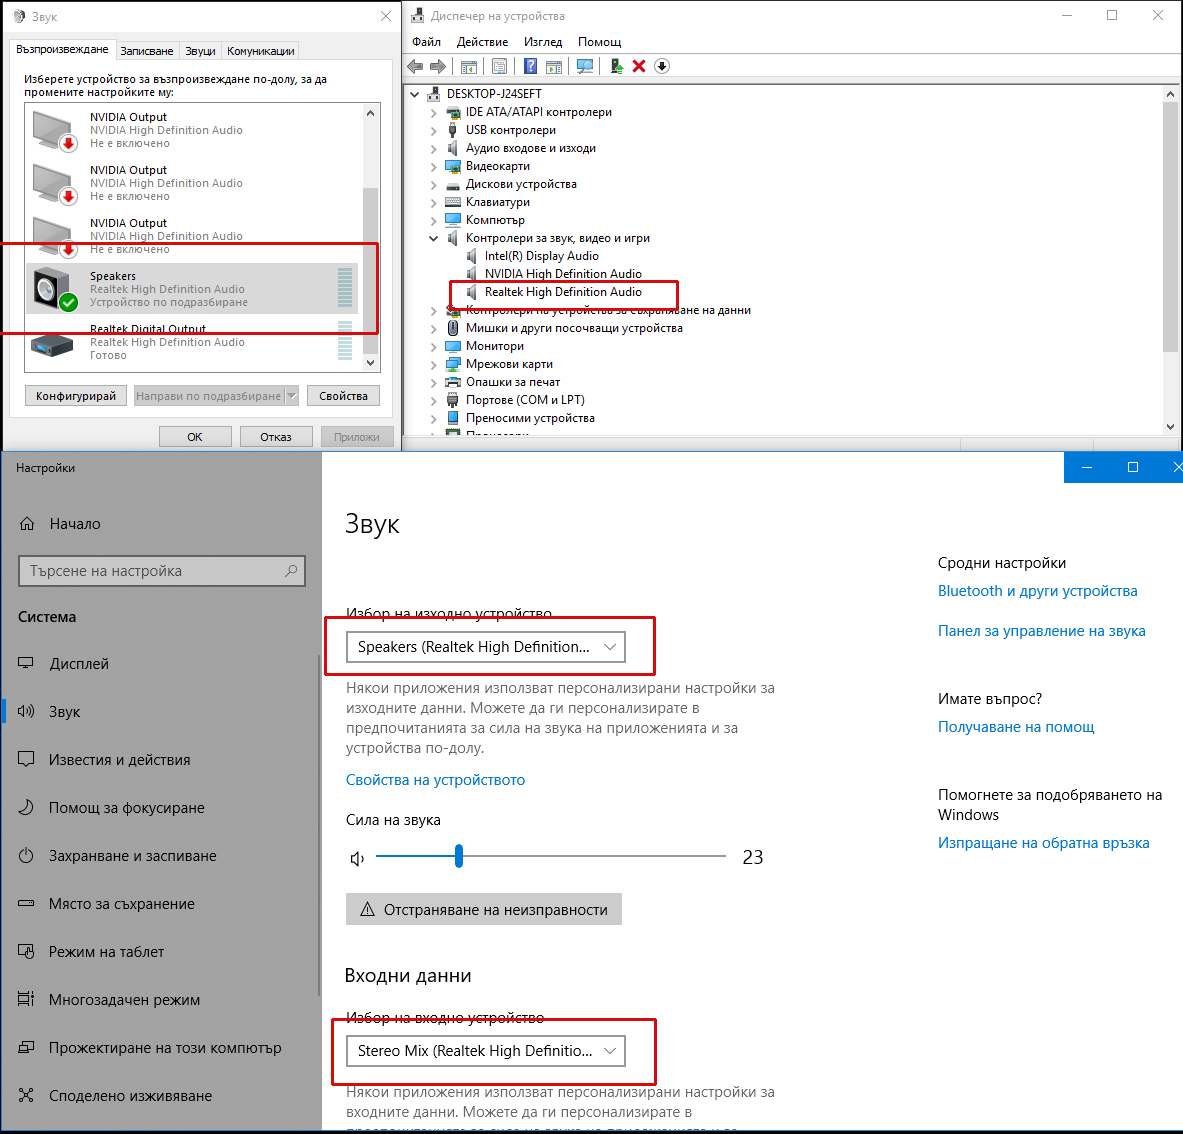Select the Realtek Digital Output device icon

(52, 346)
